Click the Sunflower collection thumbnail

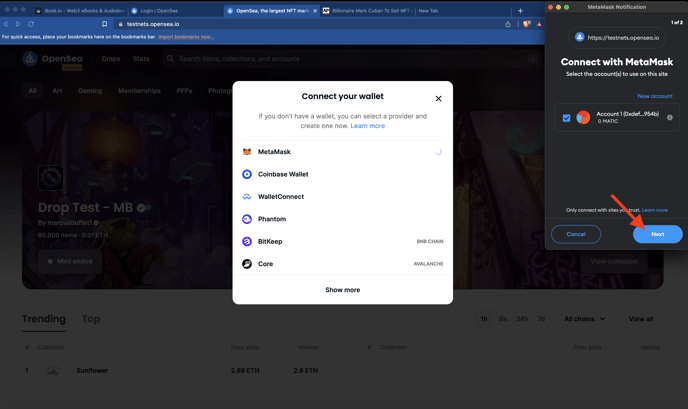[x=53, y=370]
